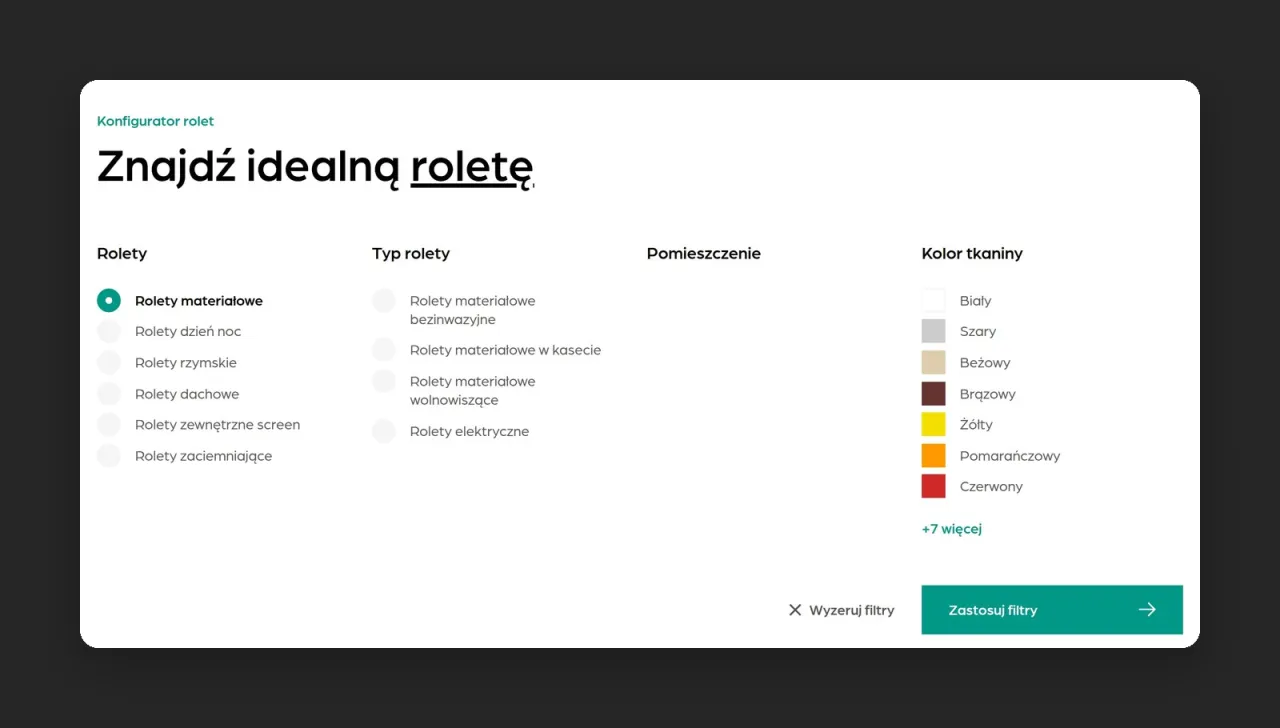1280x728 pixels.
Task: Choose the Rolety zaciemniające radio option
Action: (x=109, y=456)
